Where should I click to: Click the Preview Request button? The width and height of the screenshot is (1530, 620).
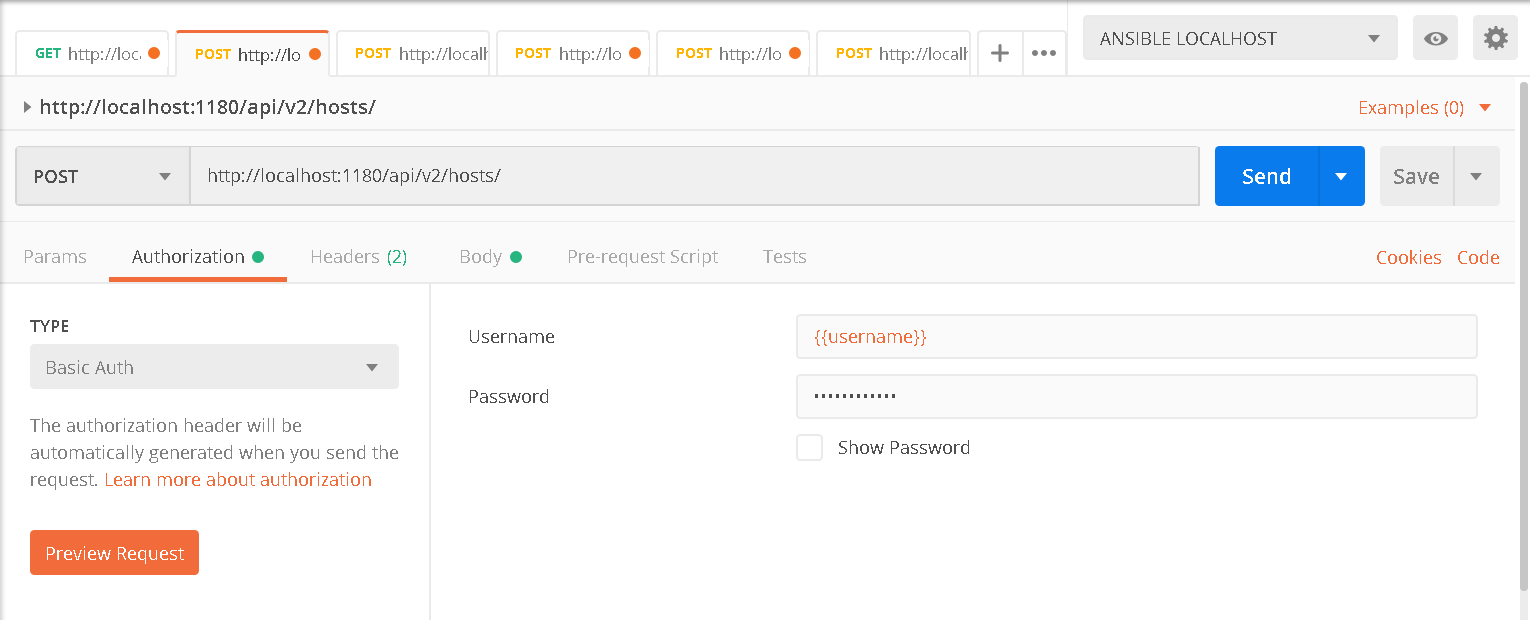pyautogui.click(x=114, y=553)
